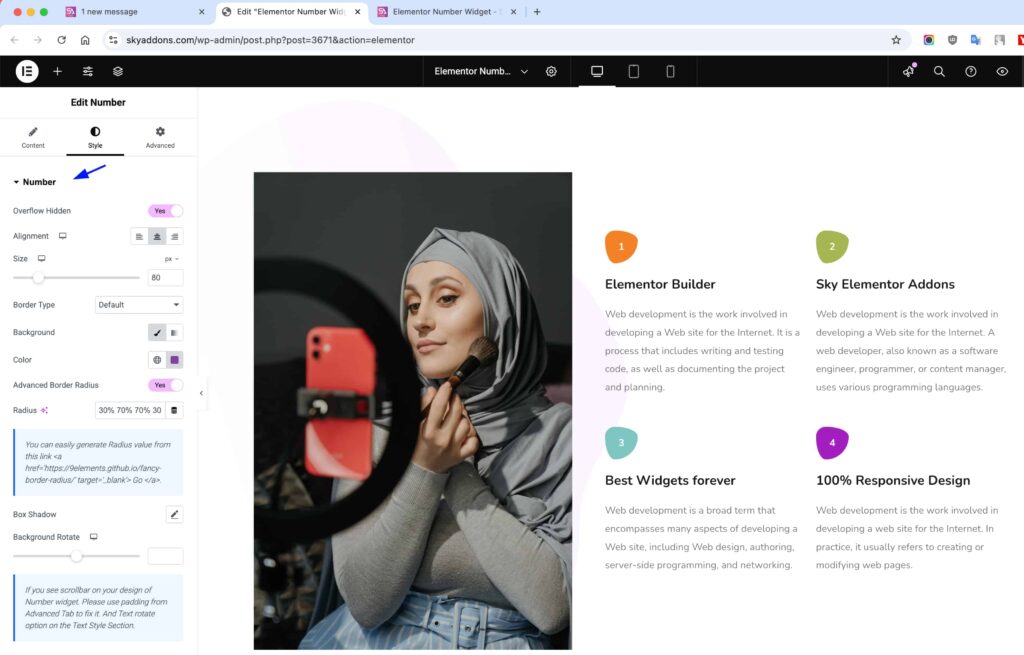The width and height of the screenshot is (1024, 655).
Task: Select gradient background type icon
Action: (174, 332)
